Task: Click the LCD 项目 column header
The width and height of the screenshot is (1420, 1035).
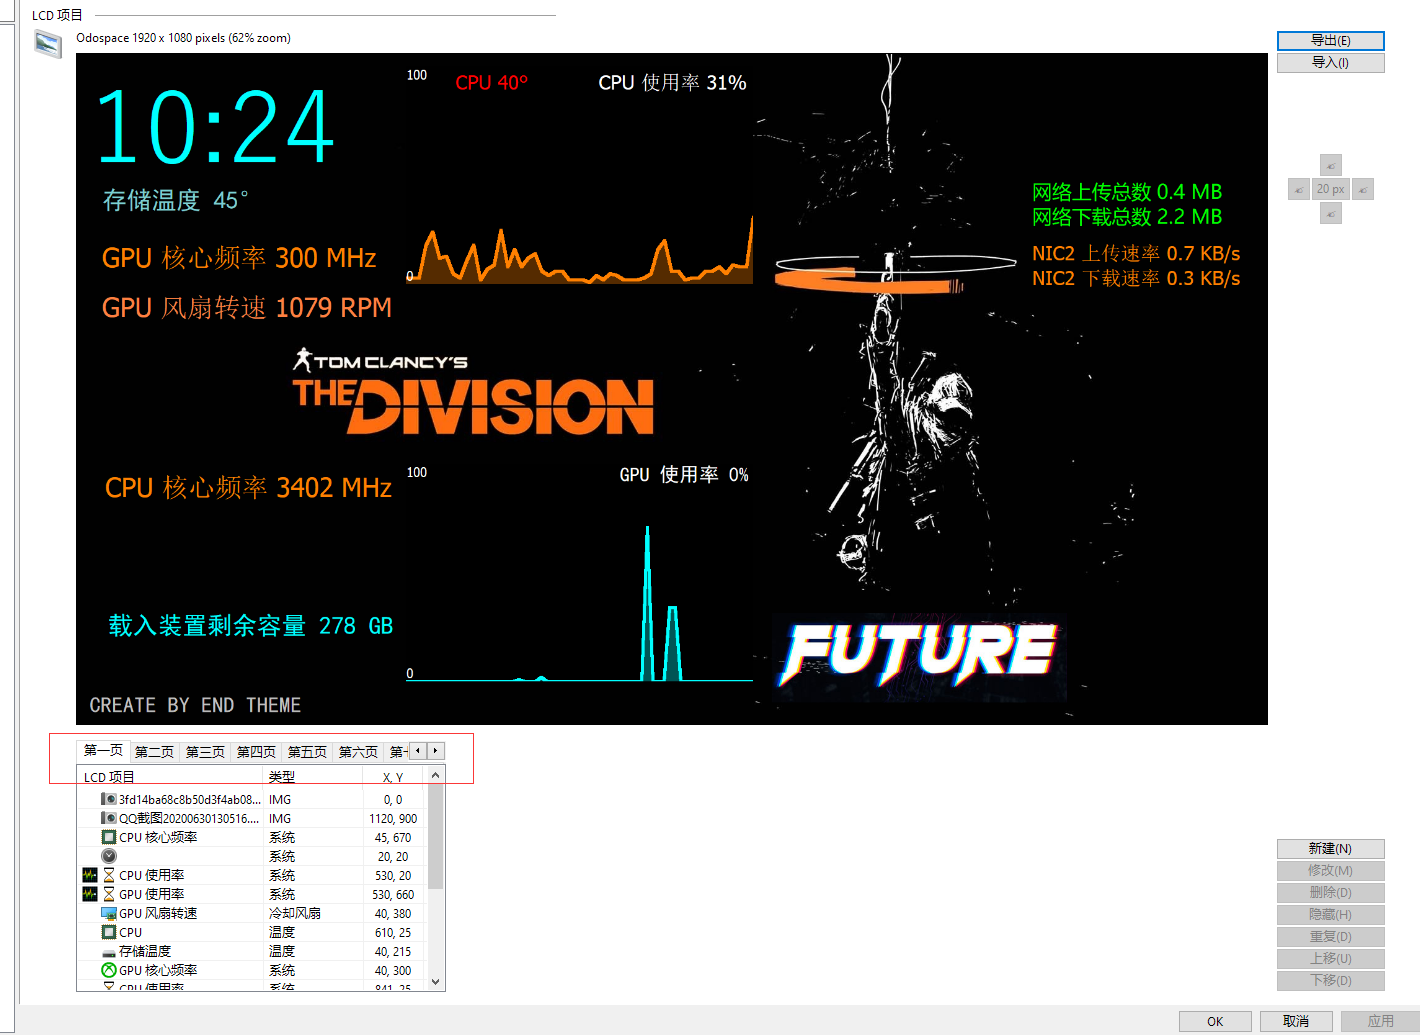Action: 171,777
